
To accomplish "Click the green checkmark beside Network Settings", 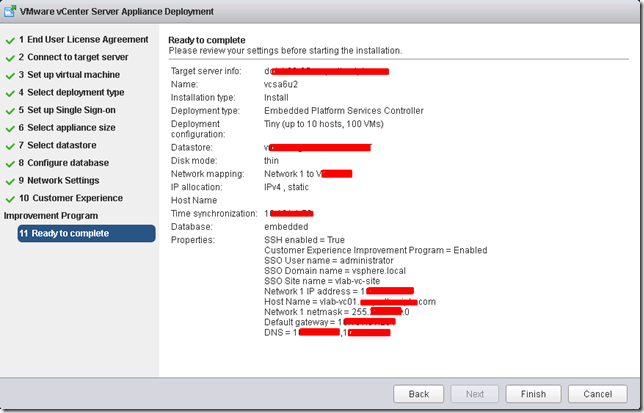I will tap(10, 181).
